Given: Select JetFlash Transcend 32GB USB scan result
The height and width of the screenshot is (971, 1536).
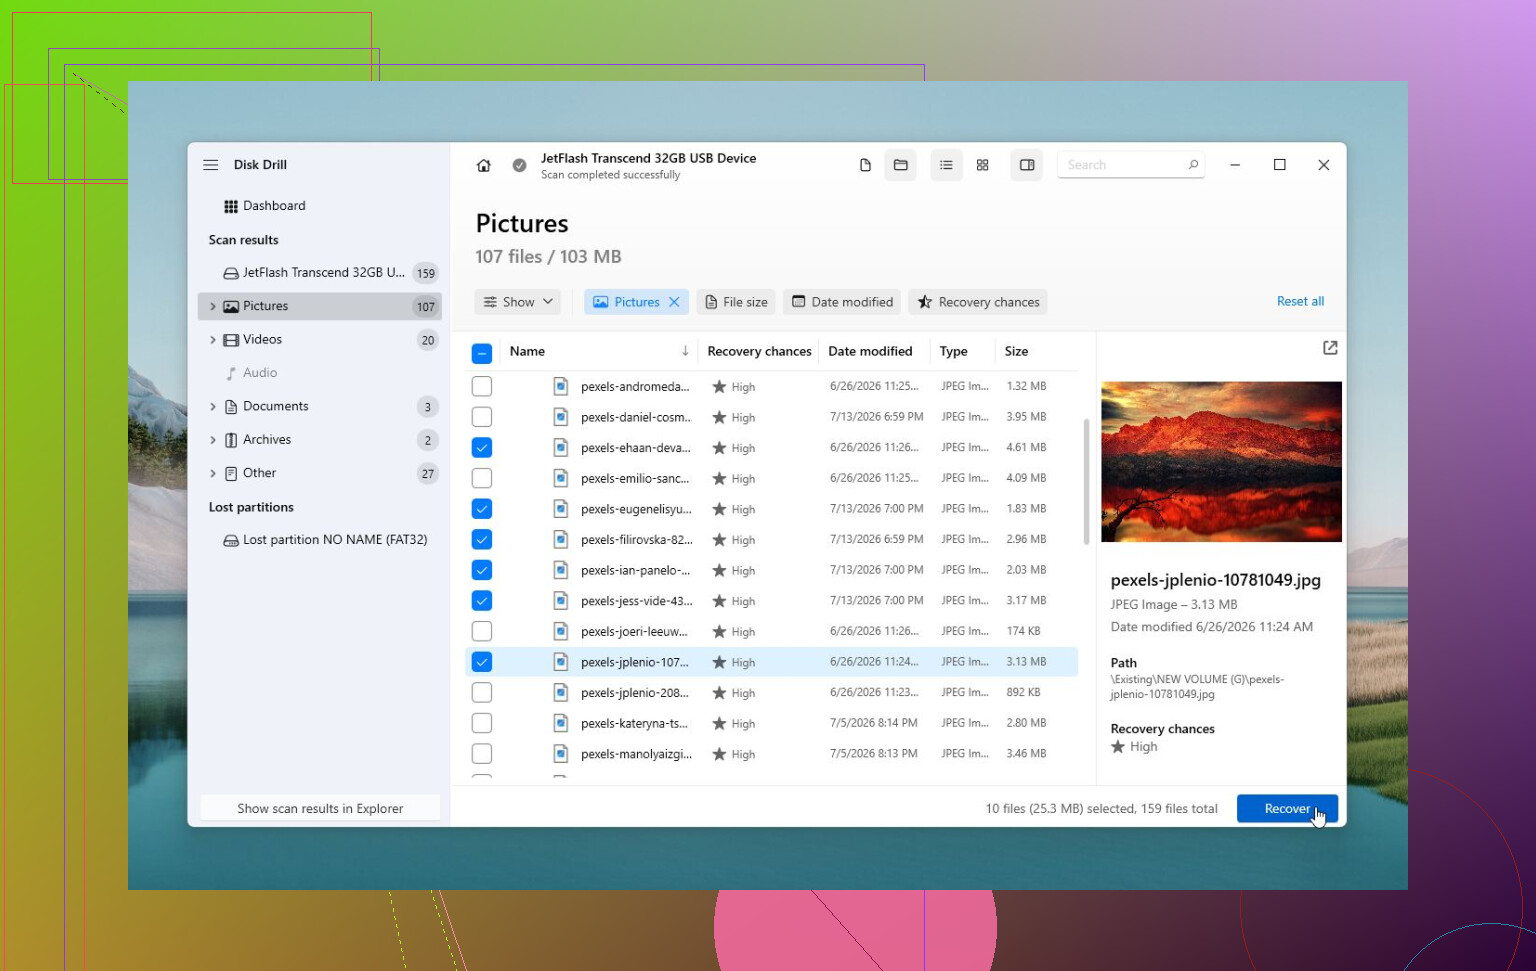Looking at the screenshot, I should (320, 273).
